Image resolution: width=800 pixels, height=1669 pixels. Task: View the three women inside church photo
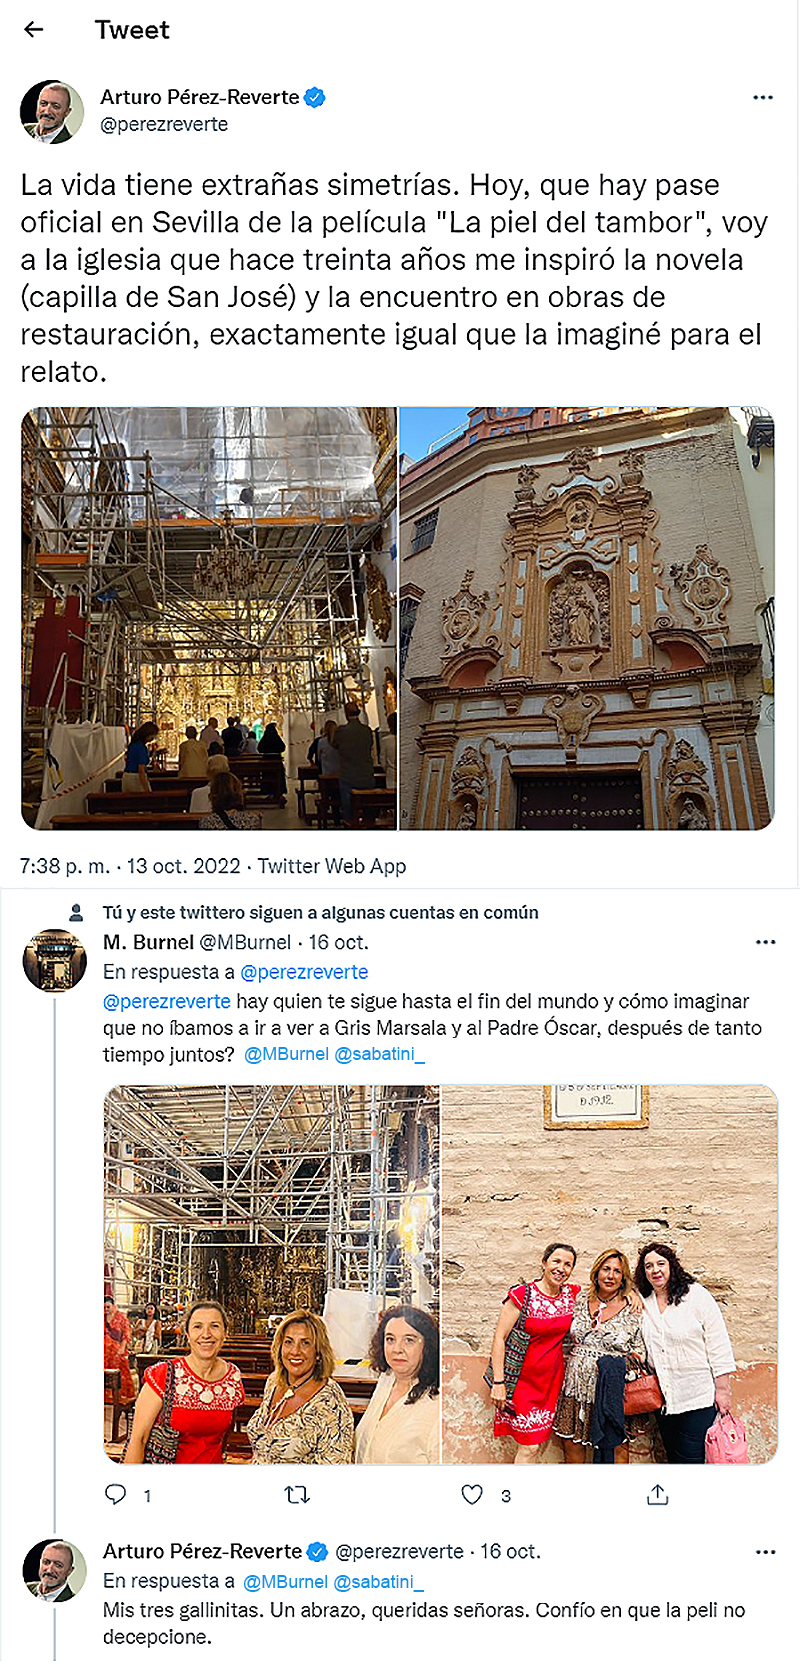tap(271, 1274)
